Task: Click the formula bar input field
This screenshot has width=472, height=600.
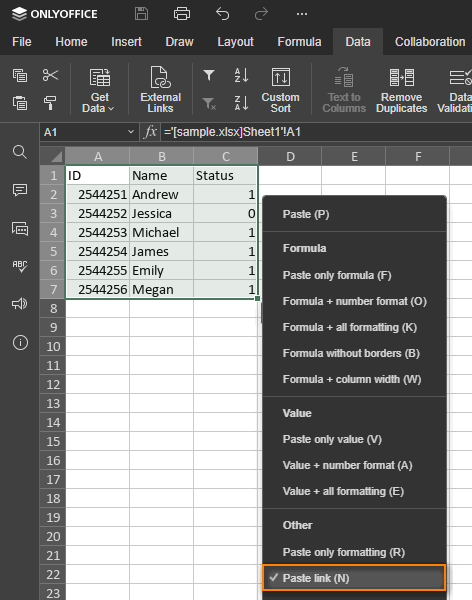Action: click(316, 132)
